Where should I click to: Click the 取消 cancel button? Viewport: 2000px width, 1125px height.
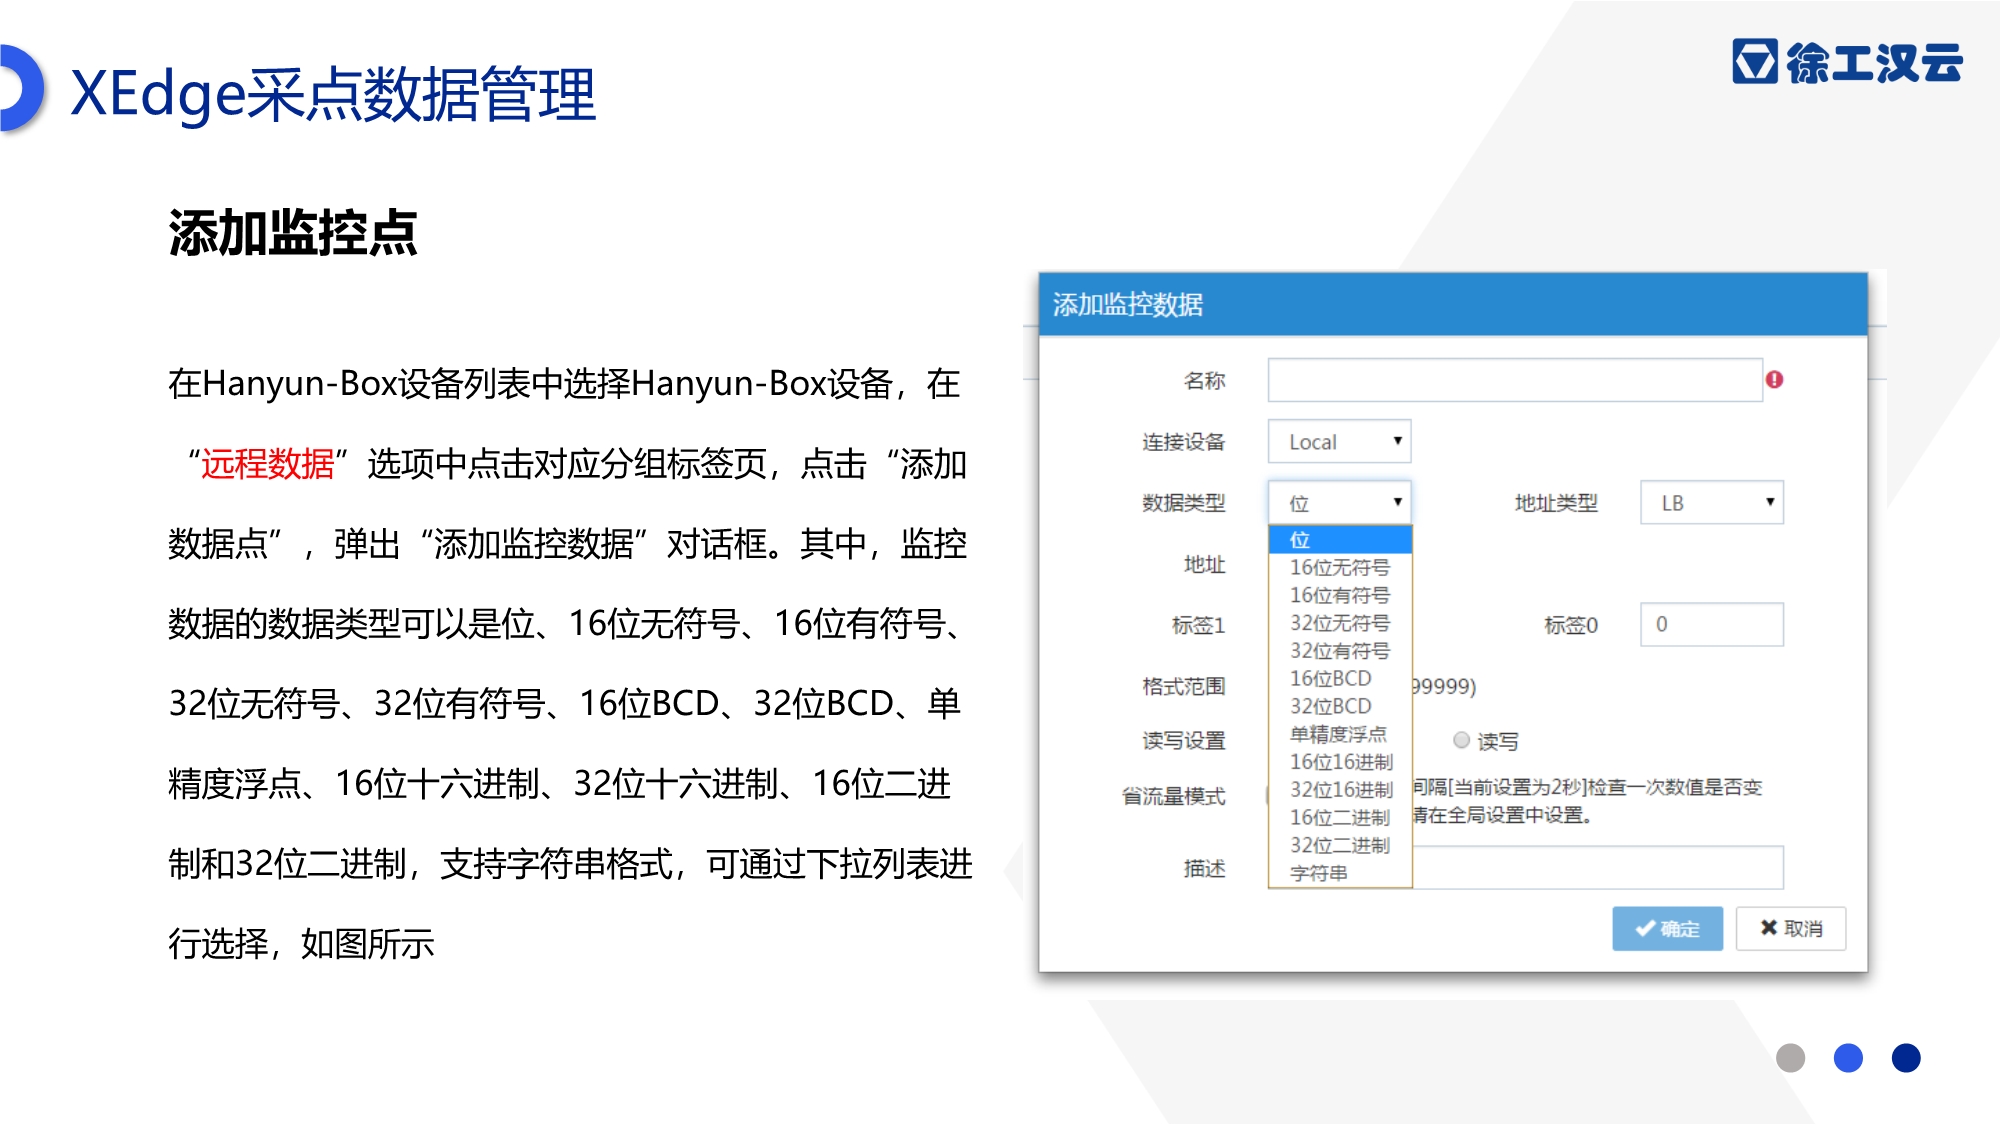click(1790, 928)
